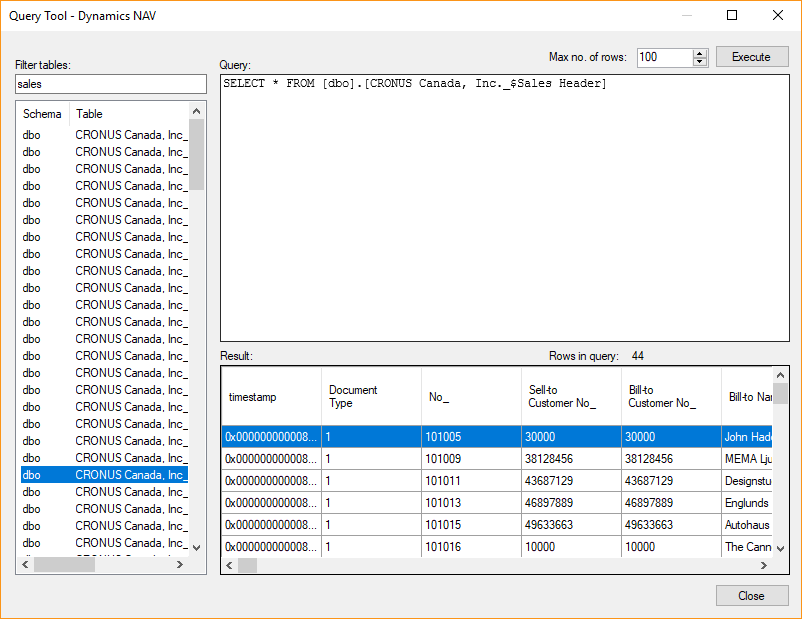
Task: Sort table list by the Schema column header
Action: 42,114
